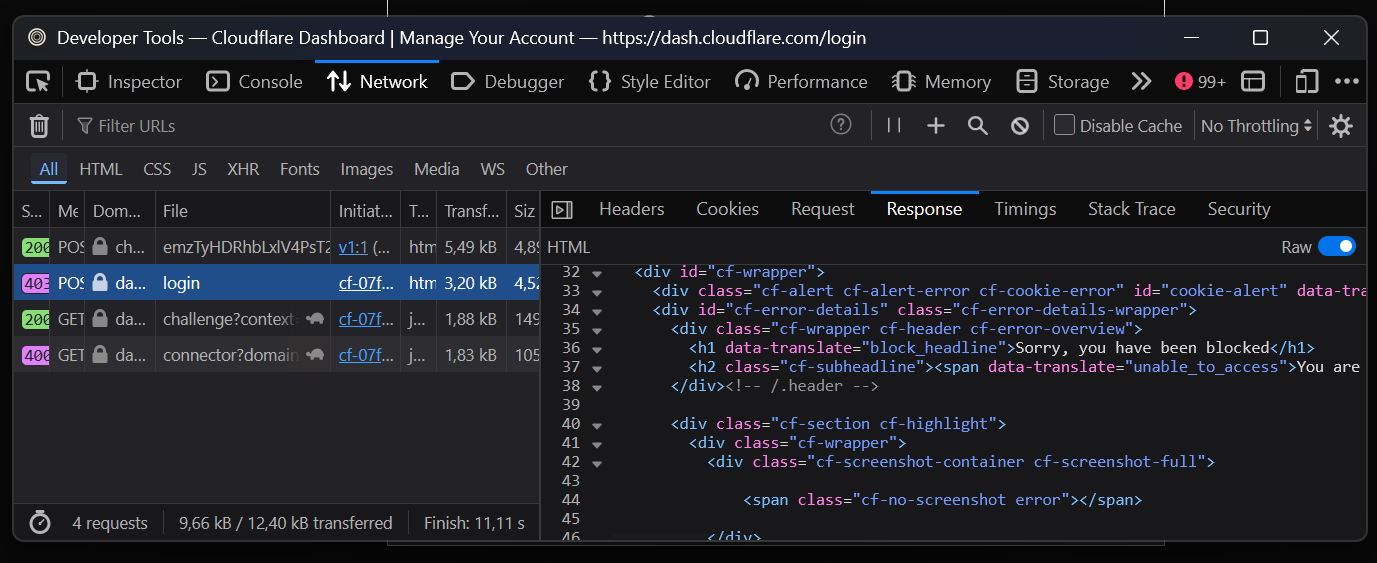Click the red error count badge
This screenshot has height=563, width=1377.
coord(1200,82)
